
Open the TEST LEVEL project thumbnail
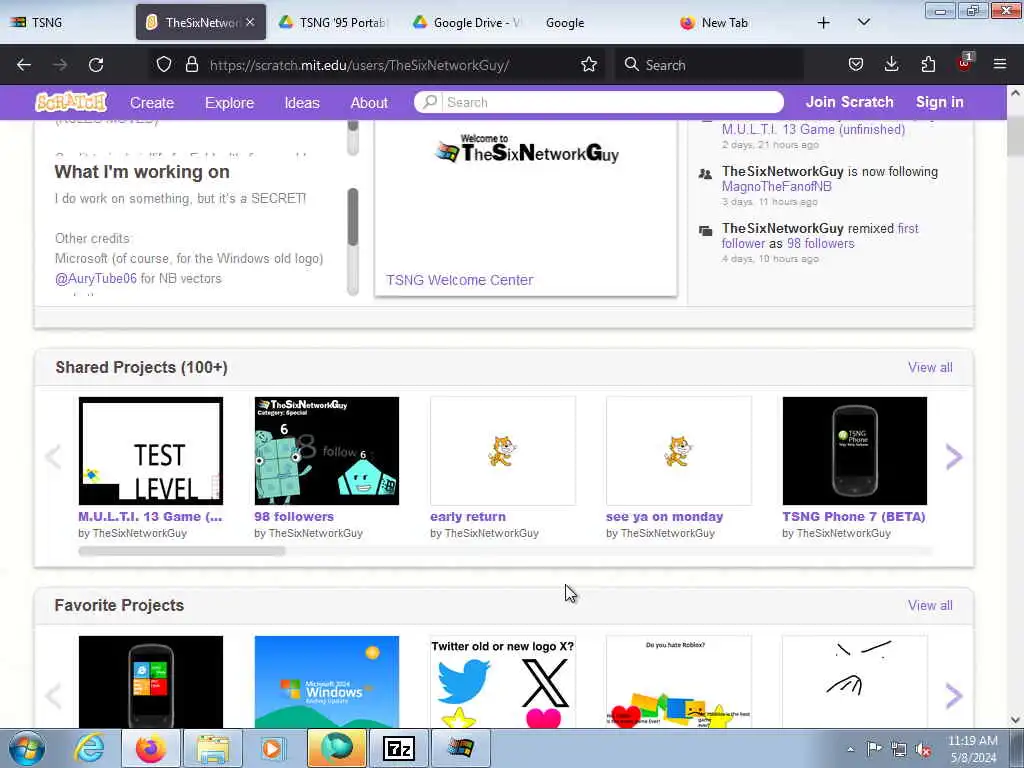pyautogui.click(x=151, y=451)
